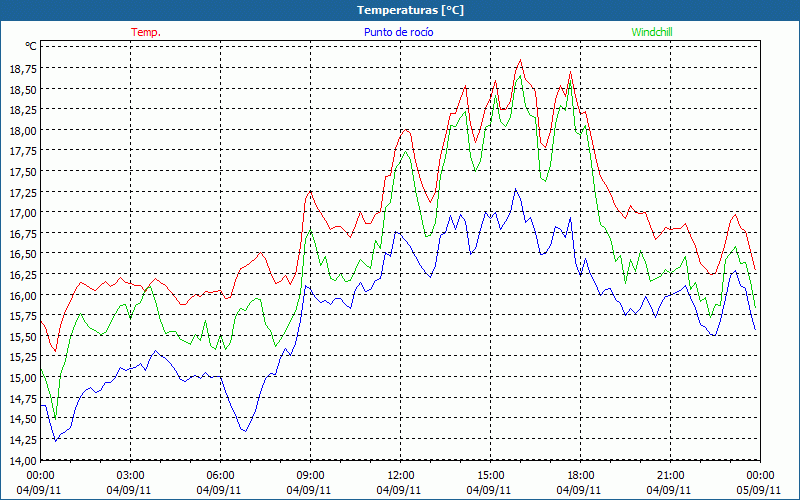Click the '05/09/11' date label

[x=759, y=490]
